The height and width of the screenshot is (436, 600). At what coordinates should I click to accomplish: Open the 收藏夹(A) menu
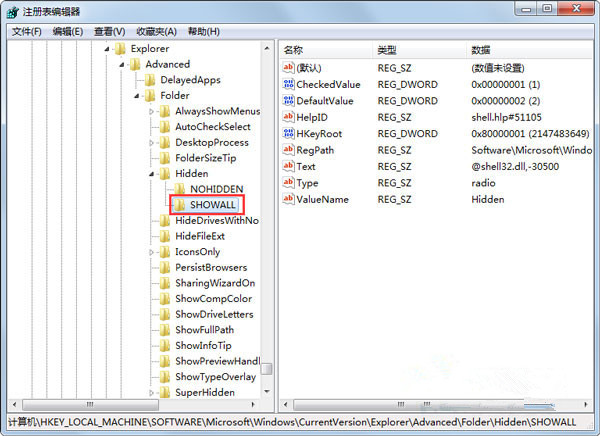[x=156, y=31]
